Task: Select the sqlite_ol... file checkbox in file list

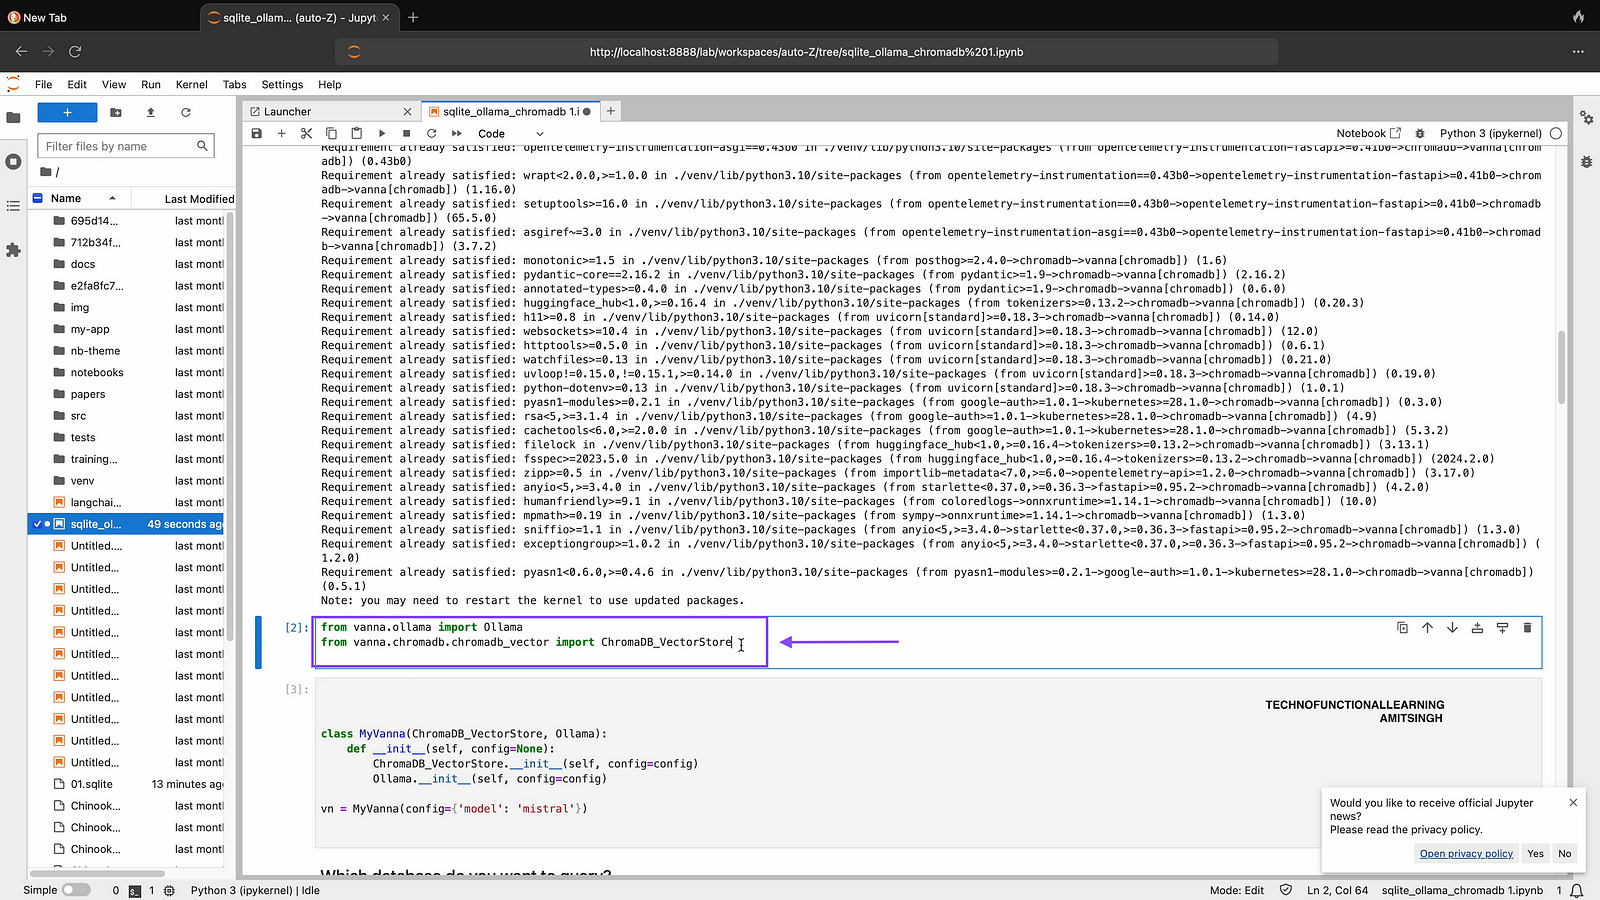Action: 37,524
